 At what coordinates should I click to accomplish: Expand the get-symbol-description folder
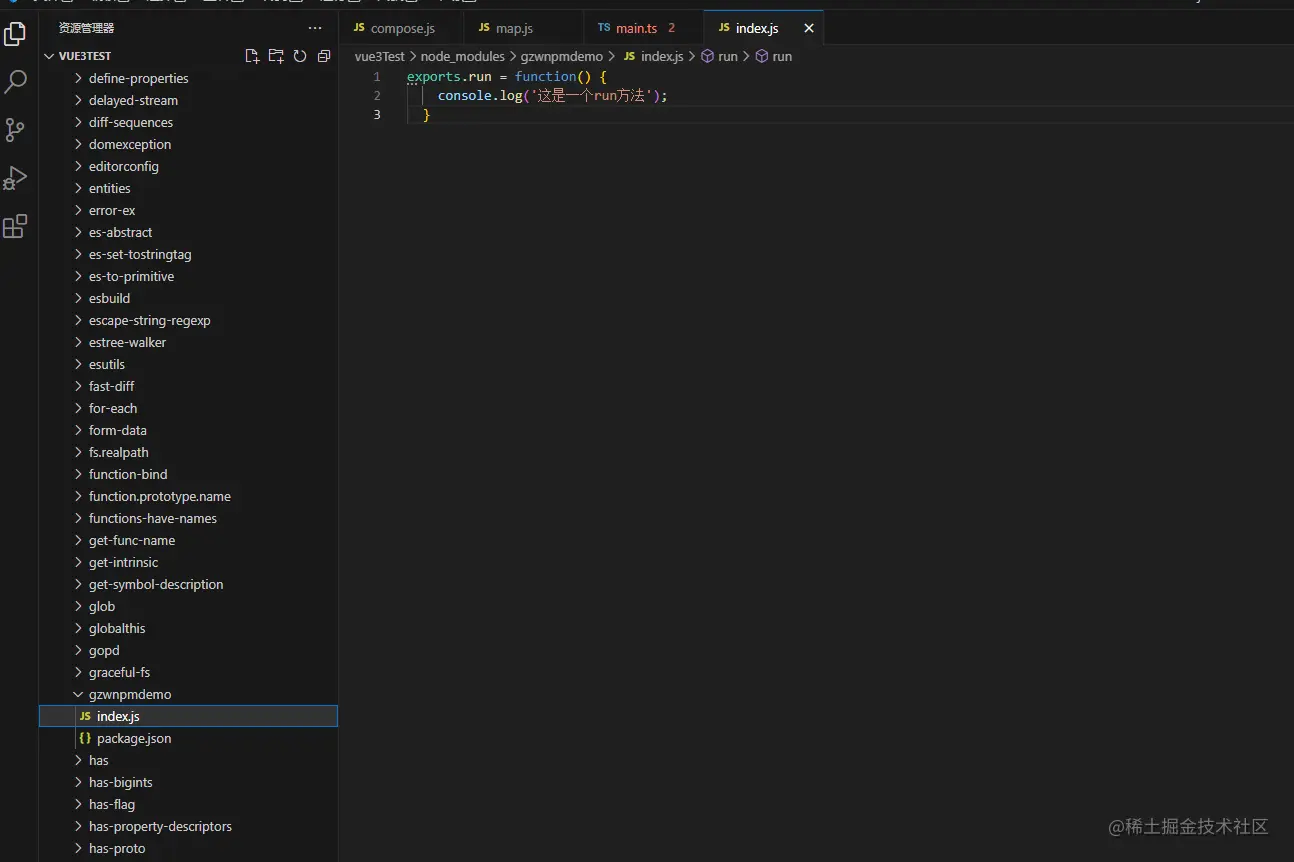[188, 584]
